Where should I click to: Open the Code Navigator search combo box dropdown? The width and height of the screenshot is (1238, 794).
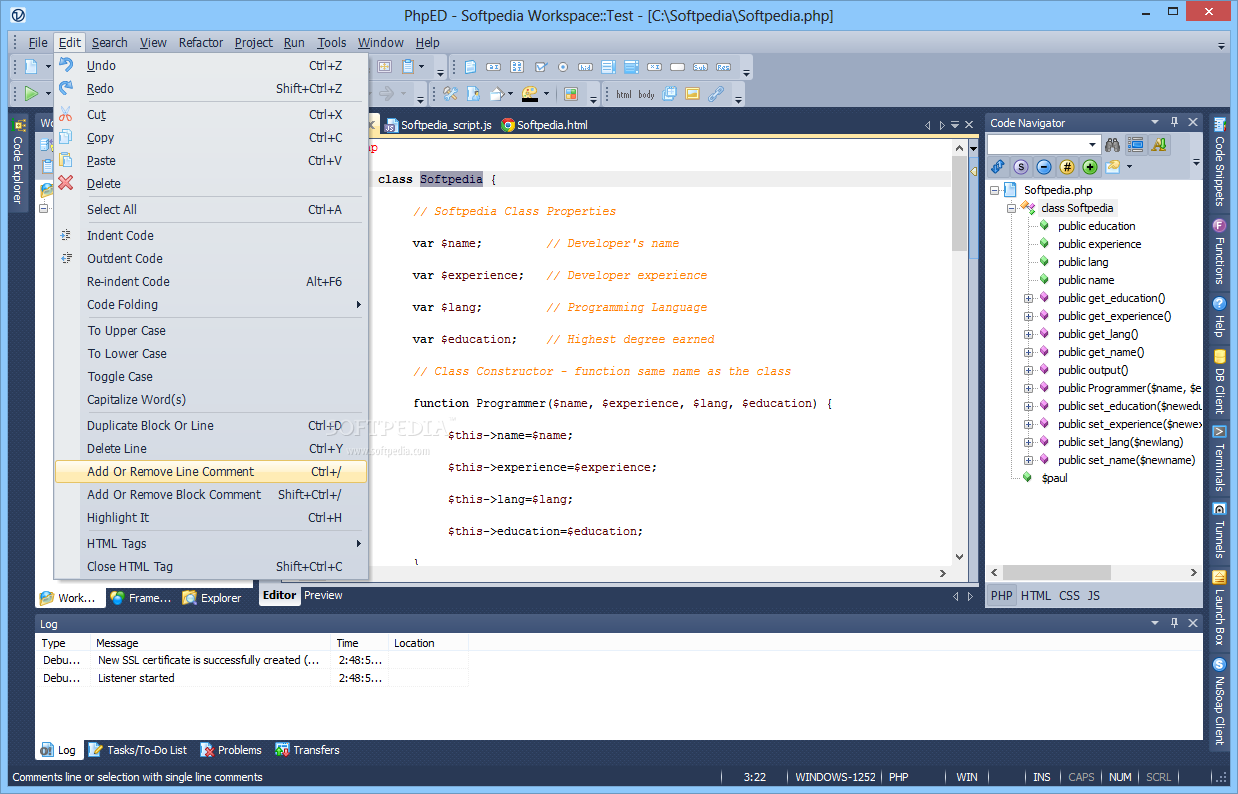[x=1093, y=145]
